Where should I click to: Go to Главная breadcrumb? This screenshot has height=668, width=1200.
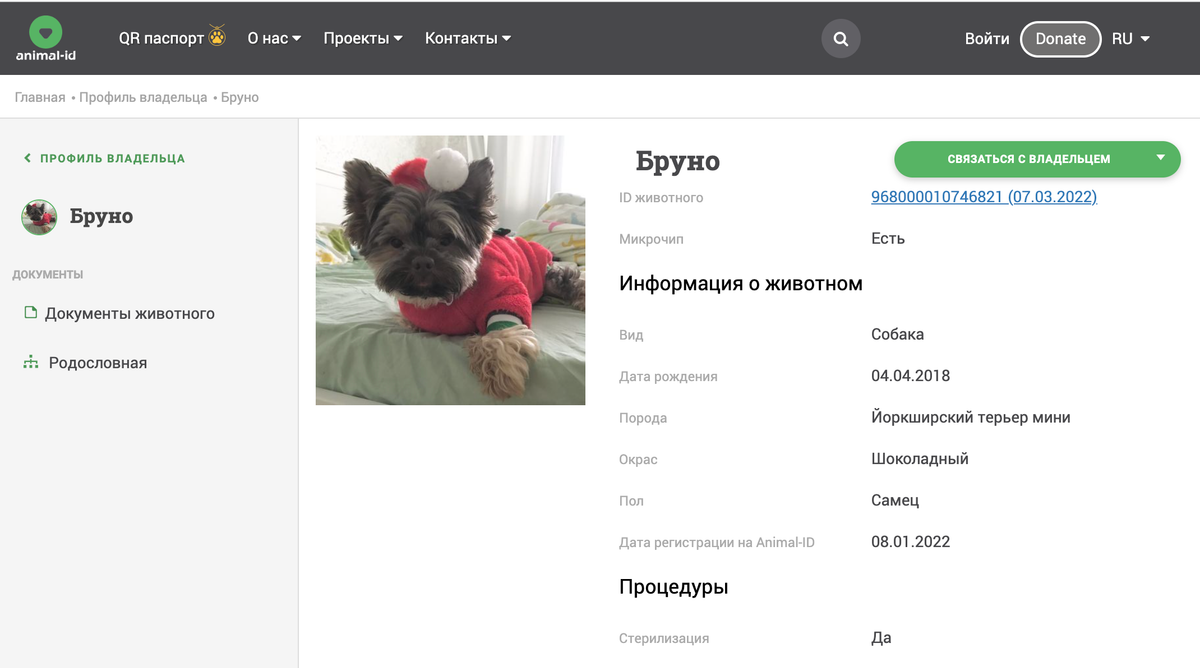click(x=40, y=97)
